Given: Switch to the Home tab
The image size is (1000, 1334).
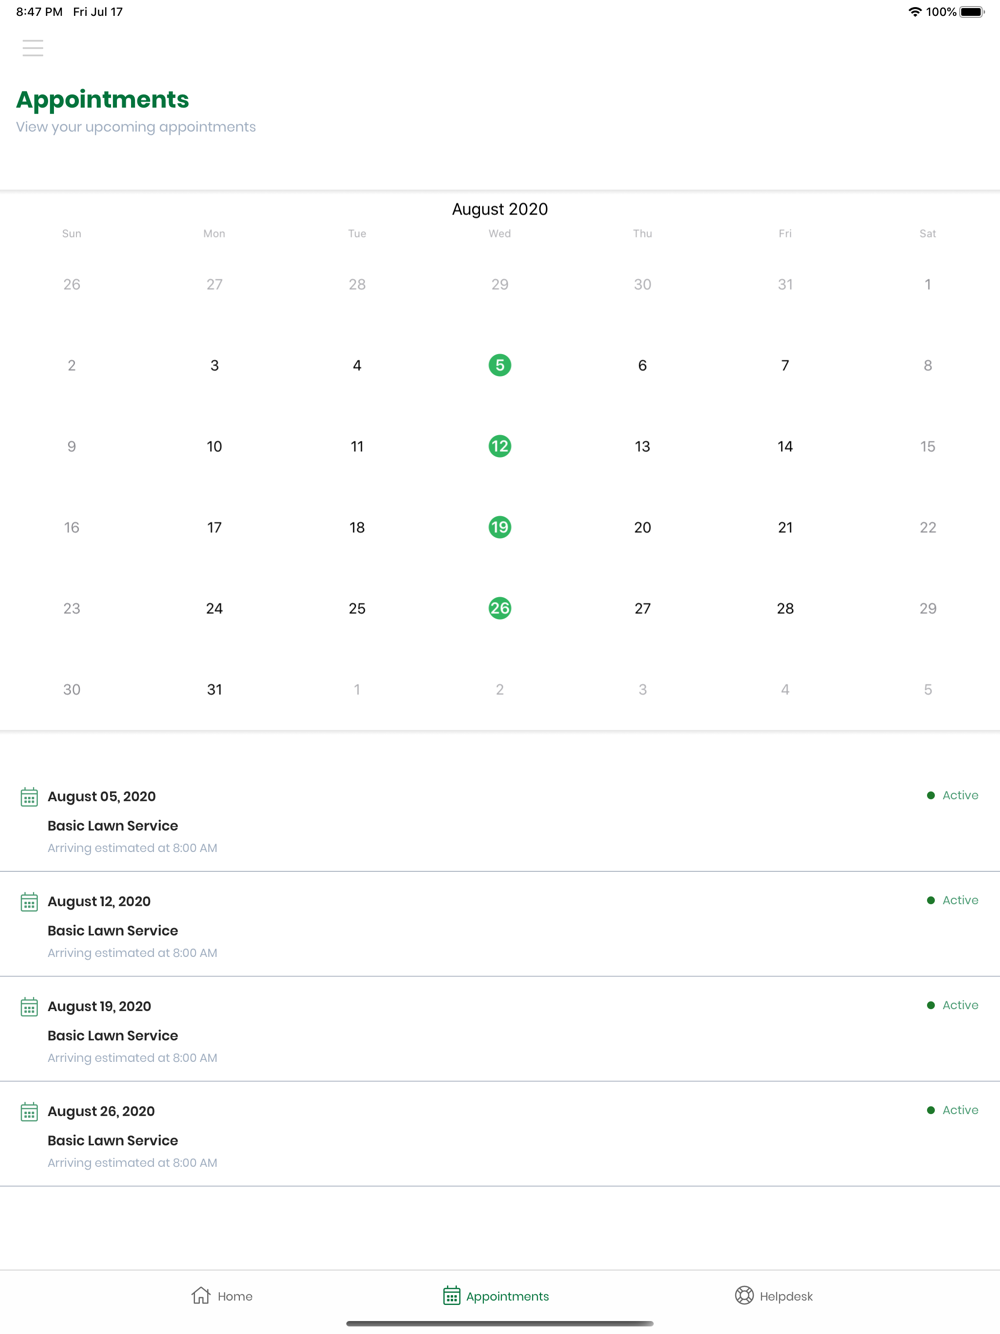Looking at the screenshot, I should coord(222,1295).
